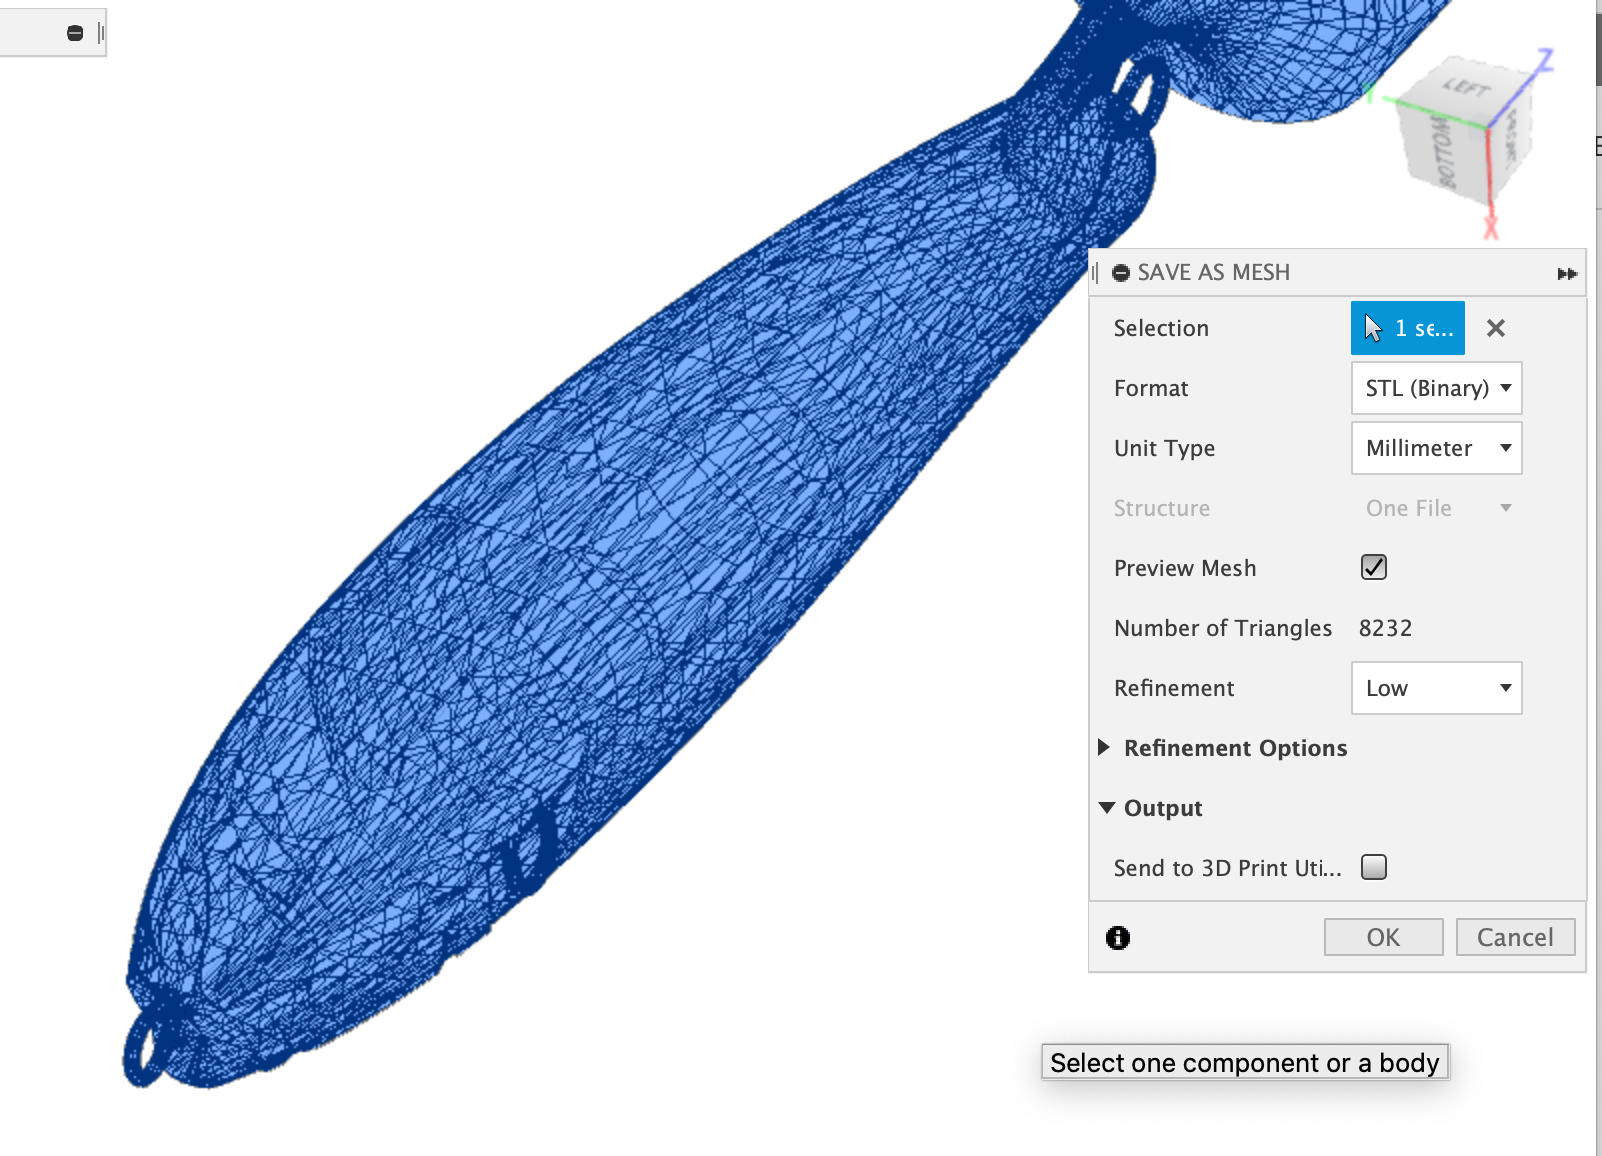The height and width of the screenshot is (1156, 1602).
Task: Click the ViewCube BOTTOM face
Action: click(1445, 152)
